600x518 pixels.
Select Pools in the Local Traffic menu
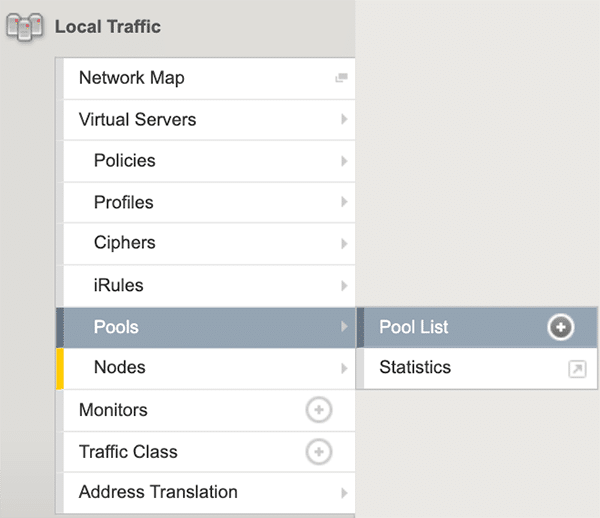[x=116, y=327]
